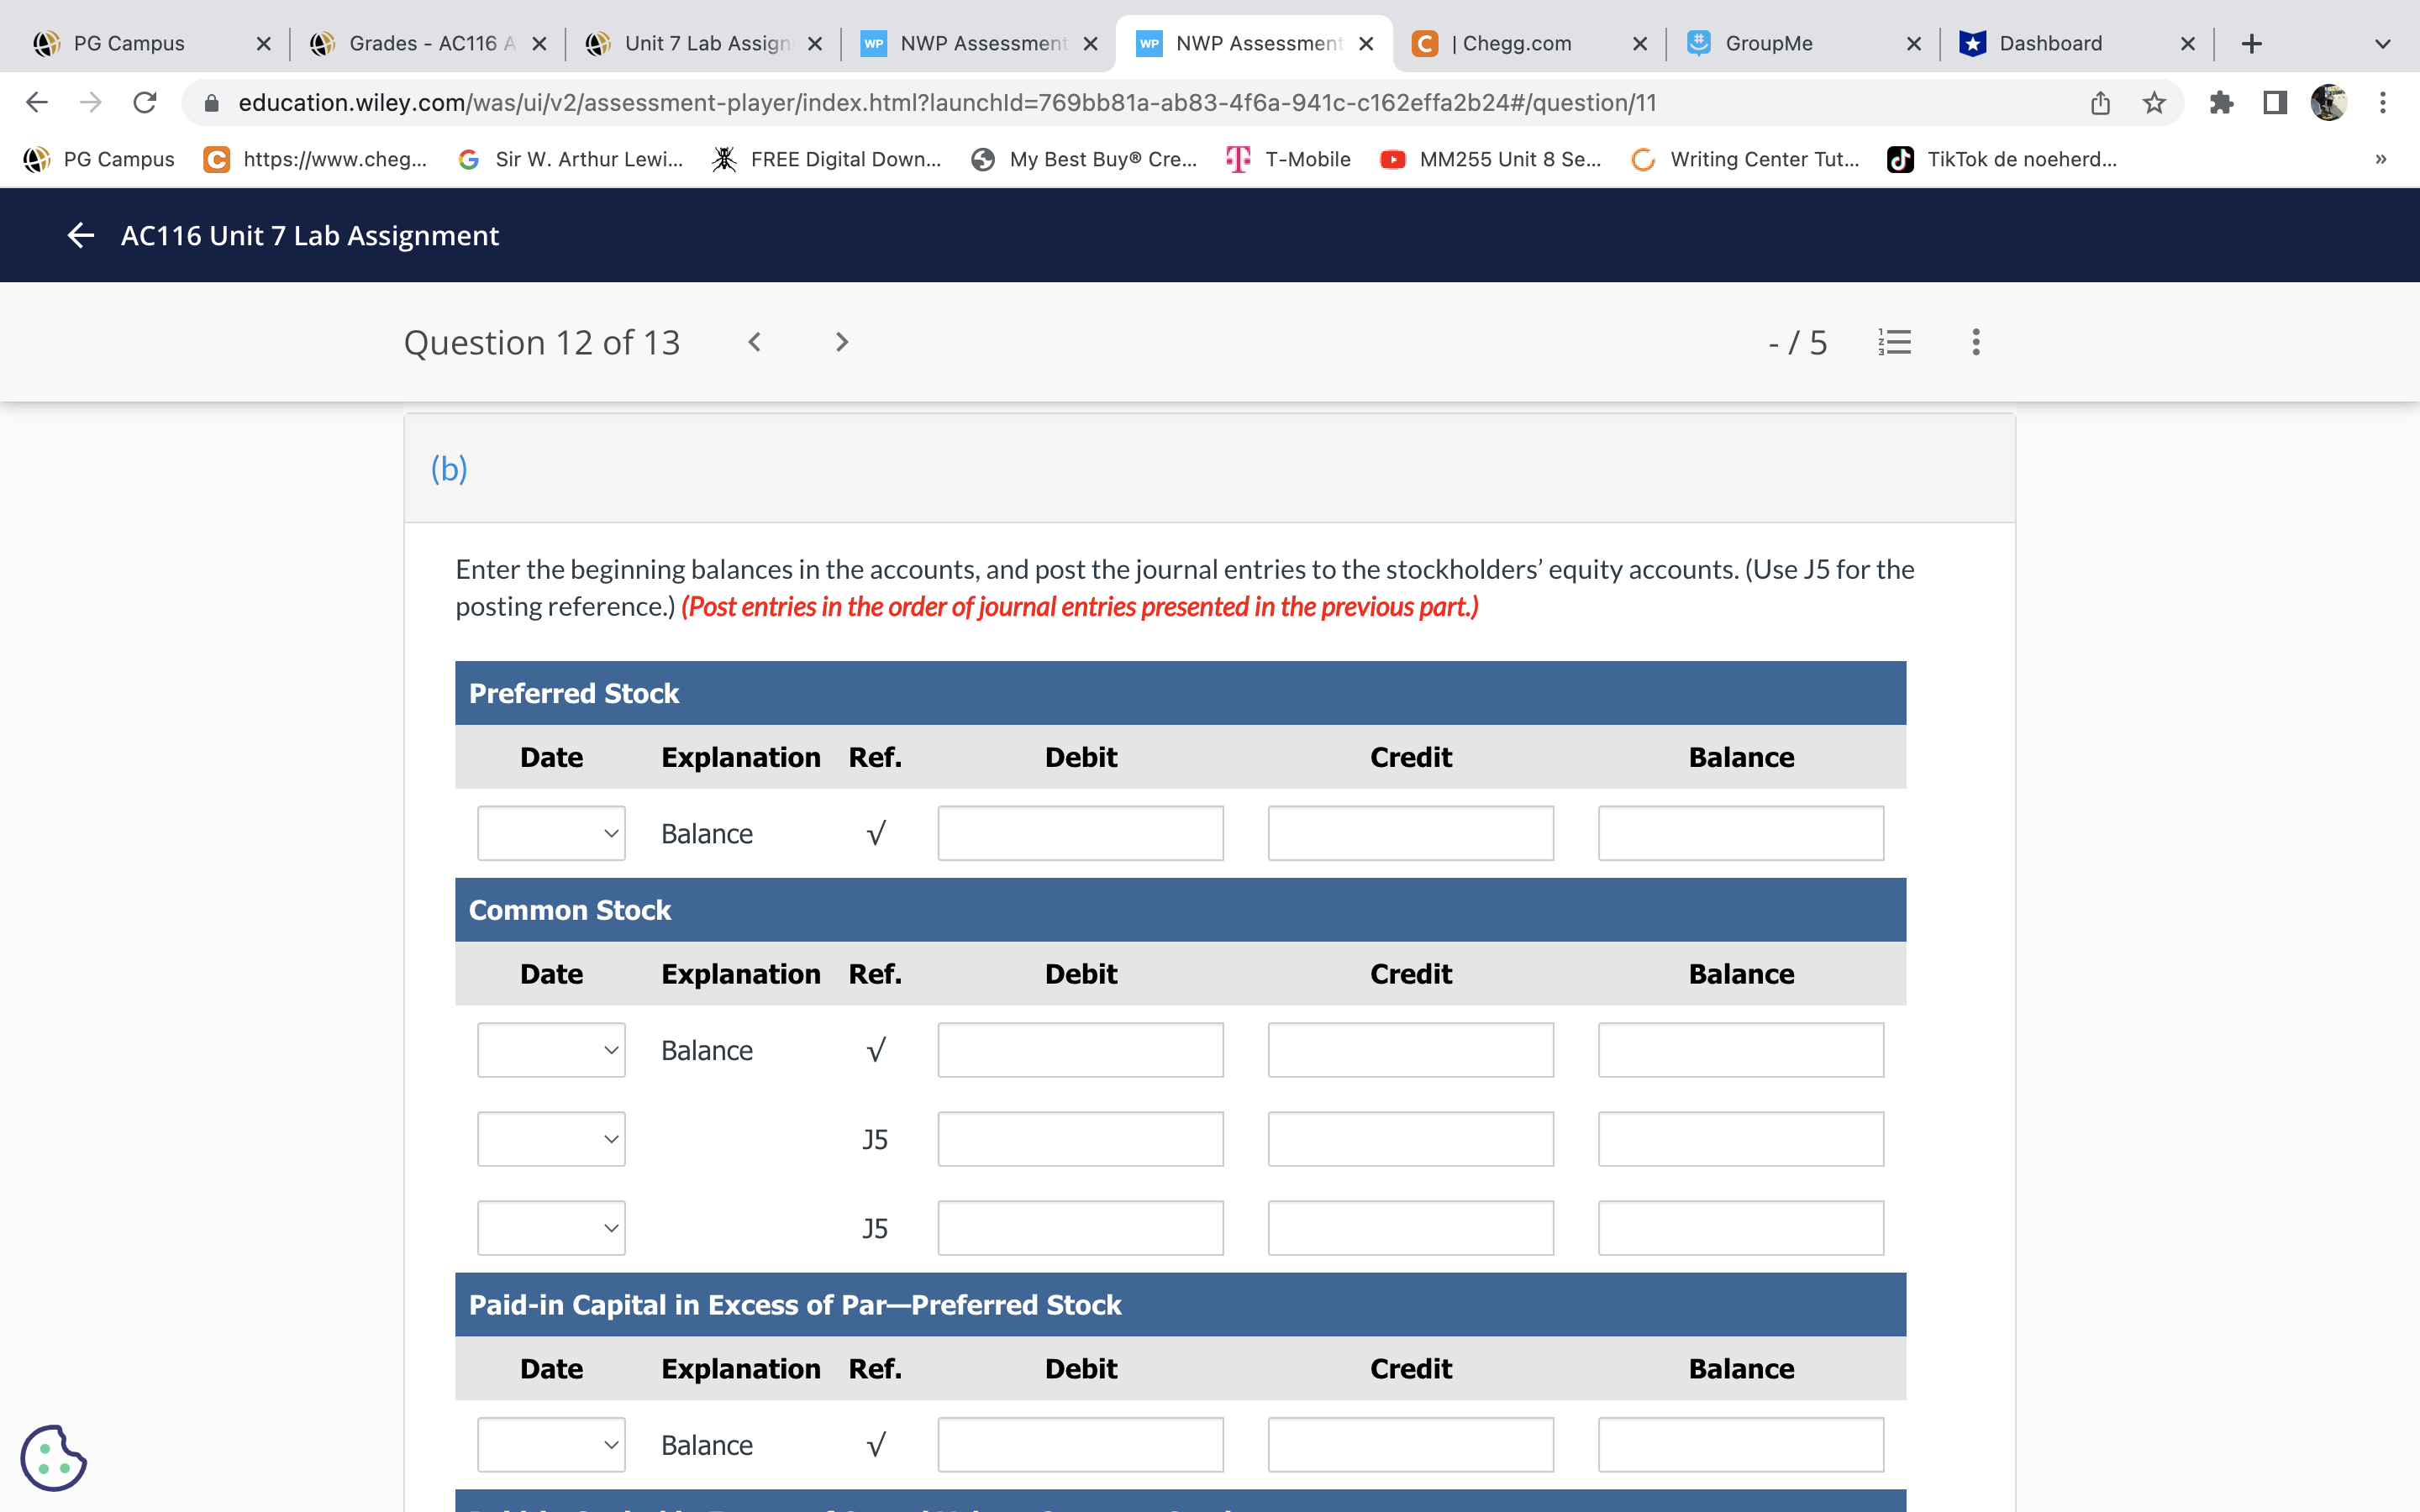Open the assessment three-dot options menu
Screen dimensions: 2420x1512
tap(1975, 343)
